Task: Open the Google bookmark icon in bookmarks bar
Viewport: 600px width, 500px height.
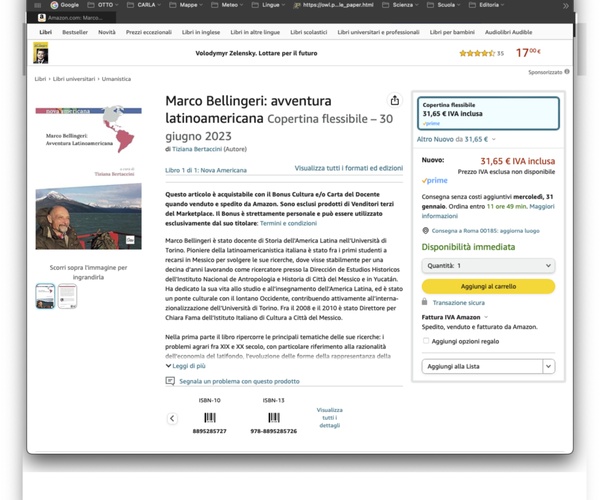Action: [x=54, y=5]
